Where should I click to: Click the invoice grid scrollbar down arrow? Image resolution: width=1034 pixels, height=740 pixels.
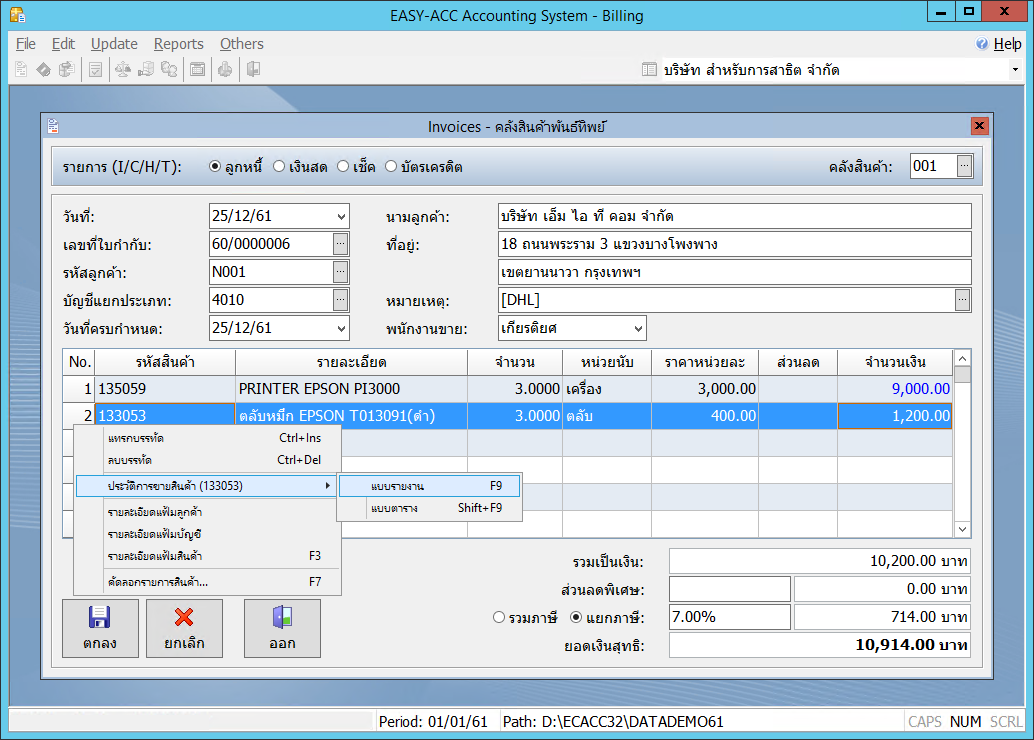click(x=962, y=529)
